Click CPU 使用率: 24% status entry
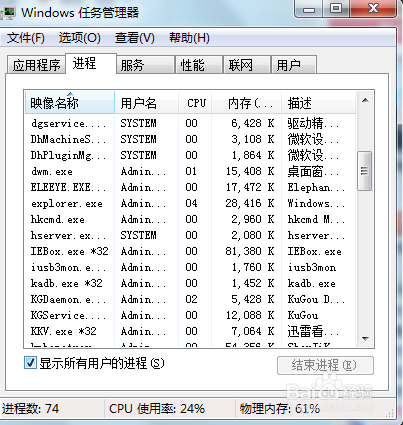 [157, 409]
